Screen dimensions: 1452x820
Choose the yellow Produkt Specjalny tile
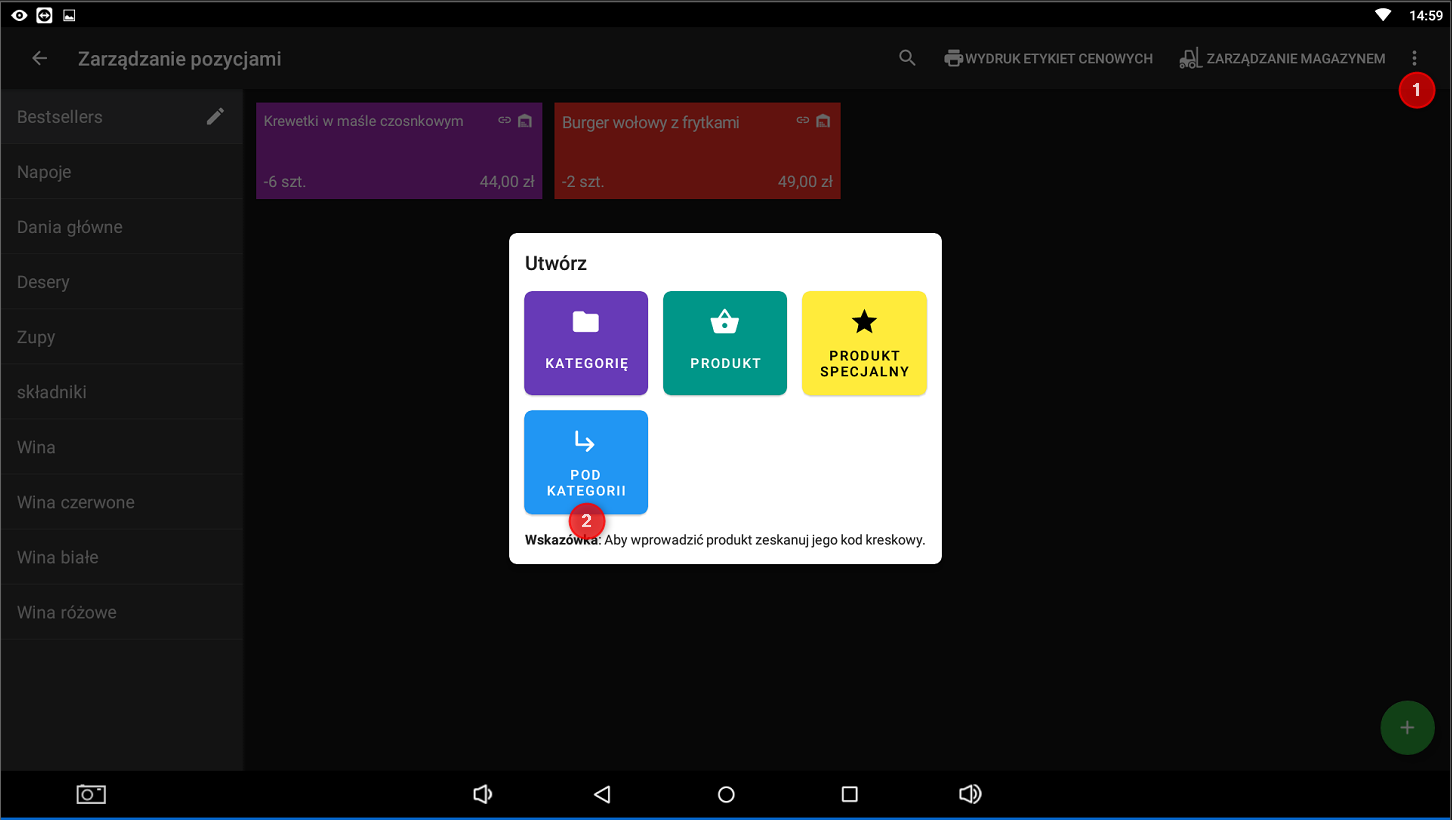click(864, 343)
